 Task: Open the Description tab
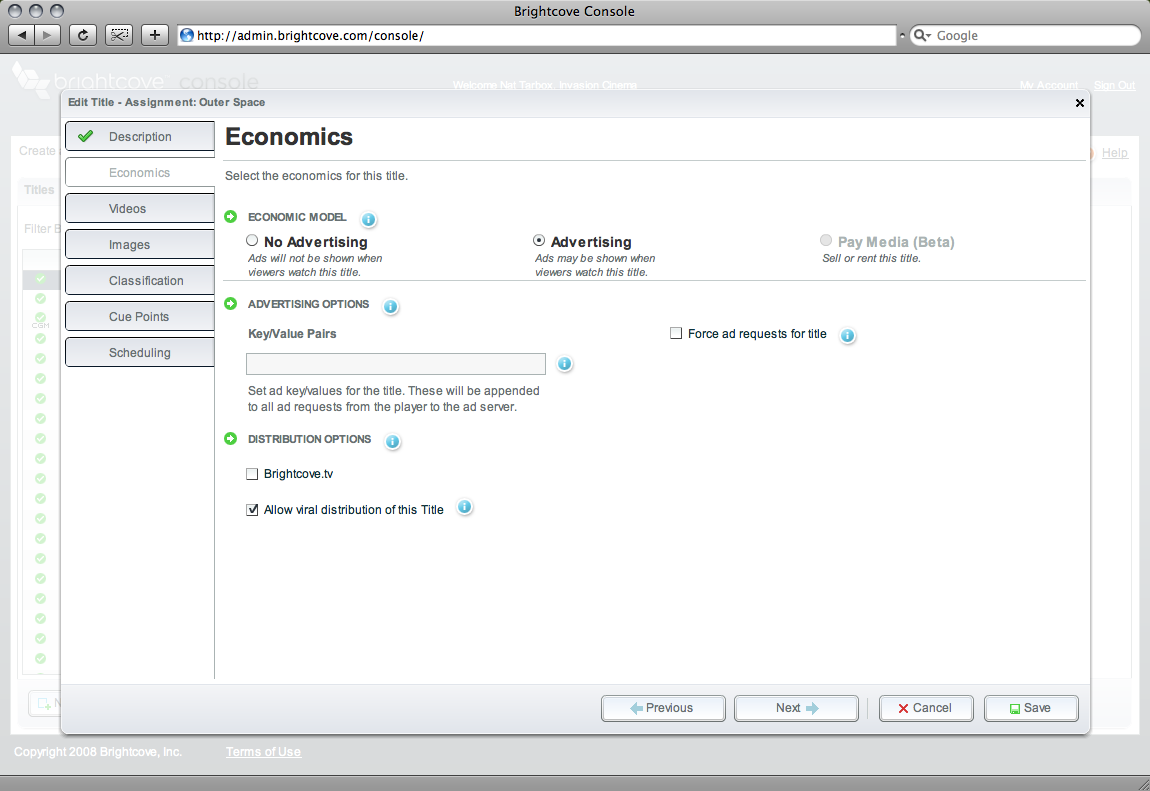coord(140,136)
